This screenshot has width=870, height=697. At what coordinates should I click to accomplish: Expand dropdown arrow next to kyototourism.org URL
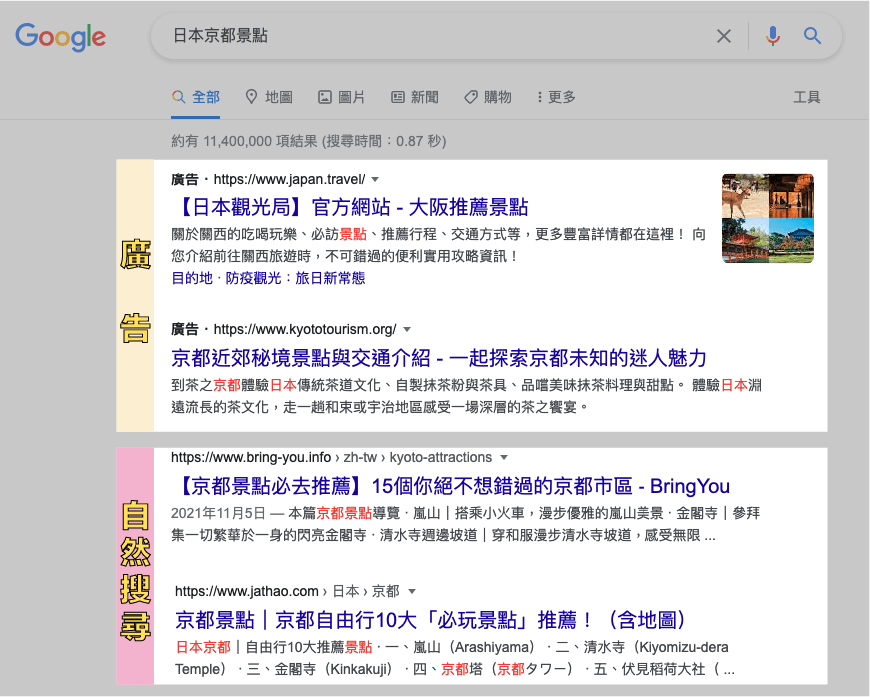[407, 330]
